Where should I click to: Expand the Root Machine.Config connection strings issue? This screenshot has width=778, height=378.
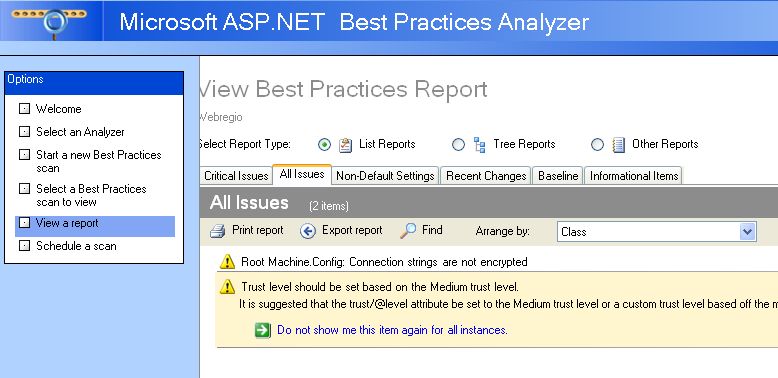pyautogui.click(x=498, y=262)
